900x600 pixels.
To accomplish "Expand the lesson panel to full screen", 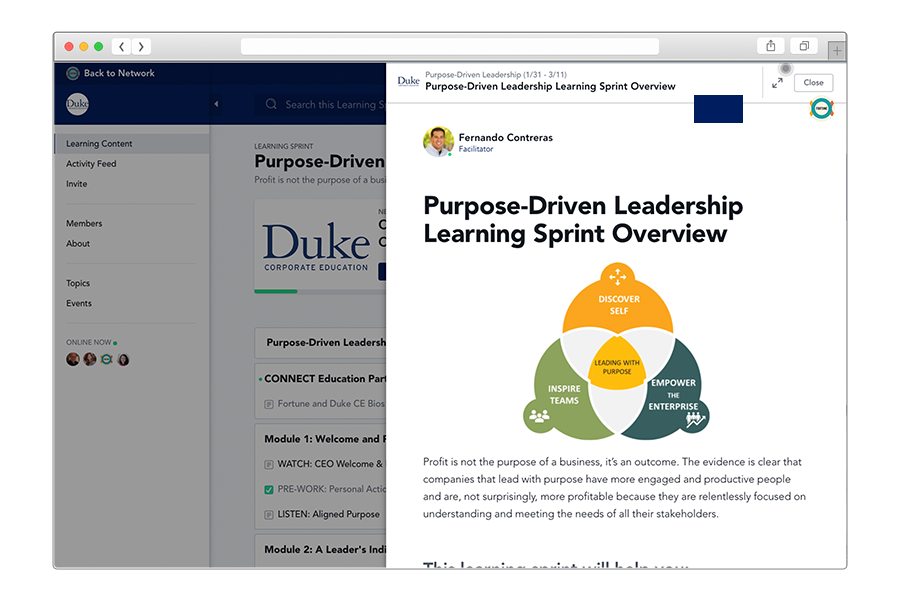I will pos(777,83).
